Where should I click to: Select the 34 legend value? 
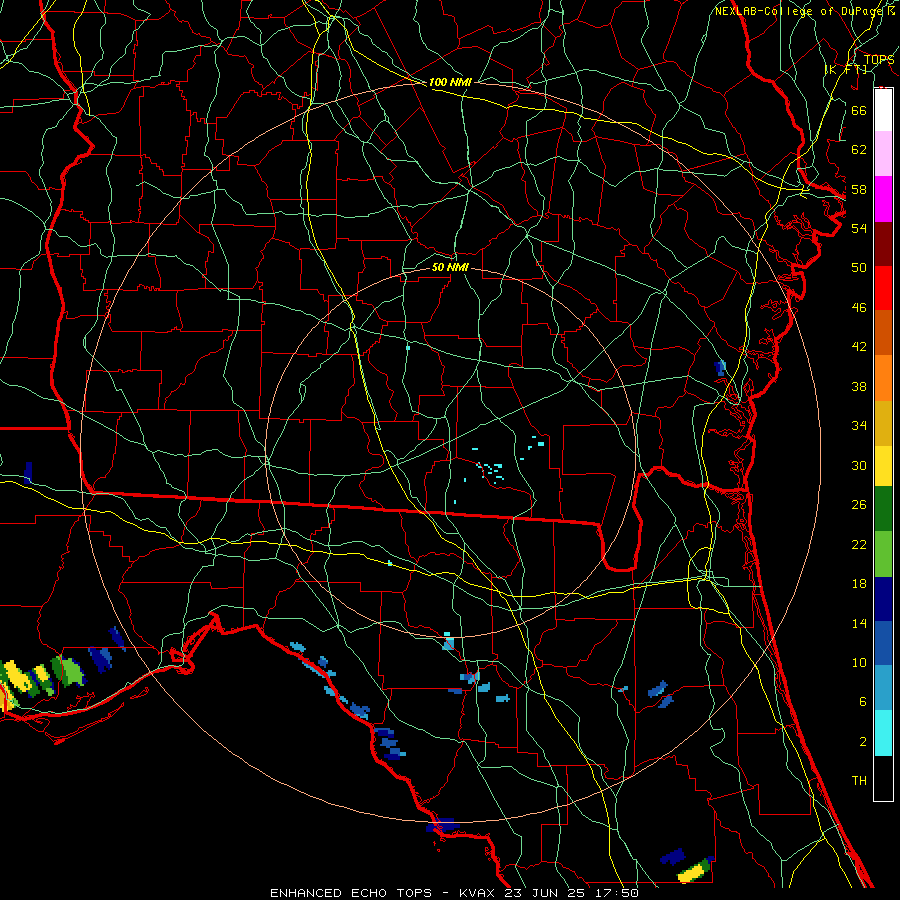(859, 426)
